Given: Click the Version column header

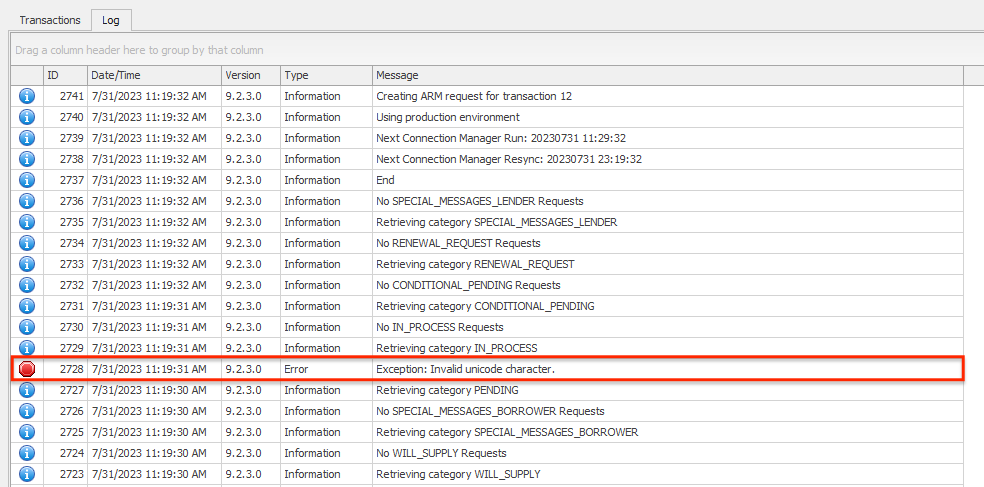Looking at the screenshot, I should tap(249, 75).
